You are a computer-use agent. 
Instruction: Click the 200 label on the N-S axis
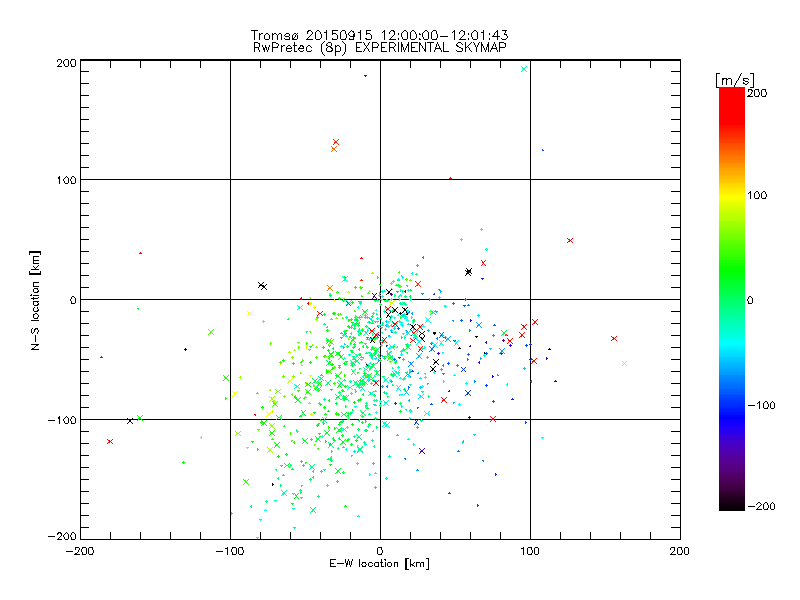[x=66, y=63]
